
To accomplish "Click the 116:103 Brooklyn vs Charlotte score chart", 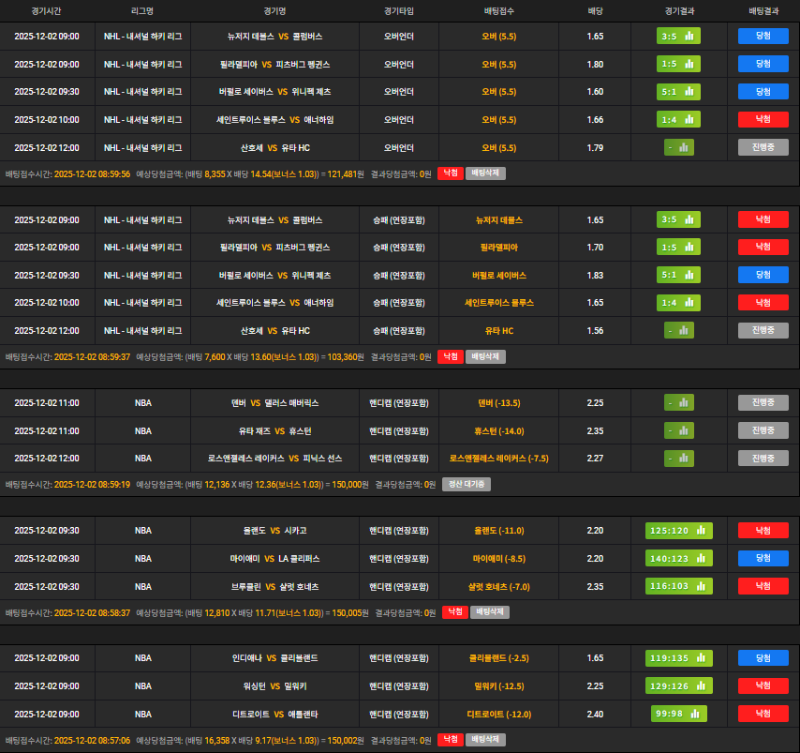I will (679, 586).
